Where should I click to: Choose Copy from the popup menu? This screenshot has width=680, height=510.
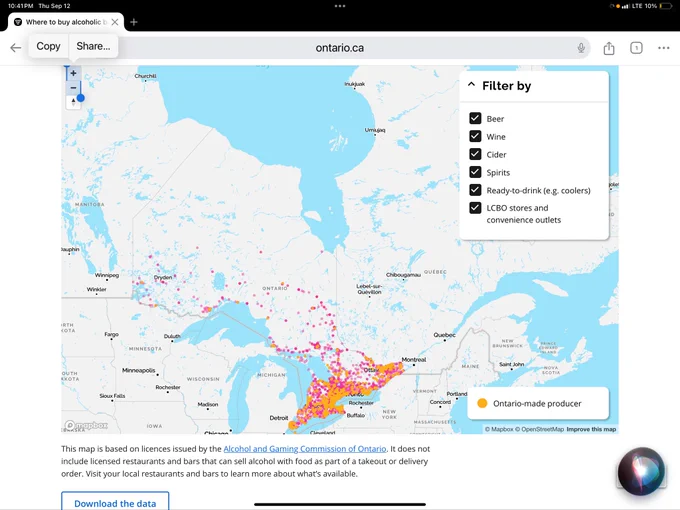(48, 46)
